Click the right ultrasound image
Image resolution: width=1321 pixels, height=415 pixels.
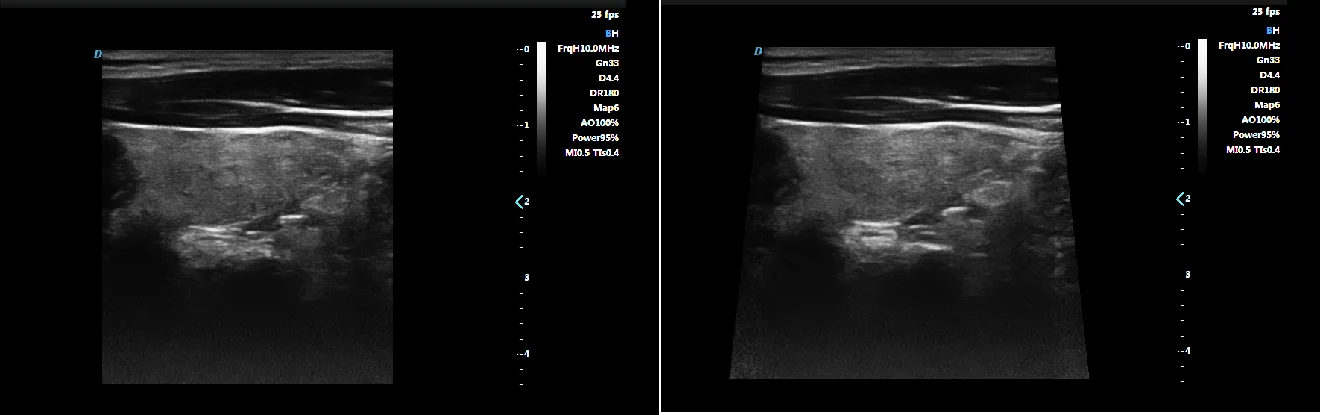908,213
